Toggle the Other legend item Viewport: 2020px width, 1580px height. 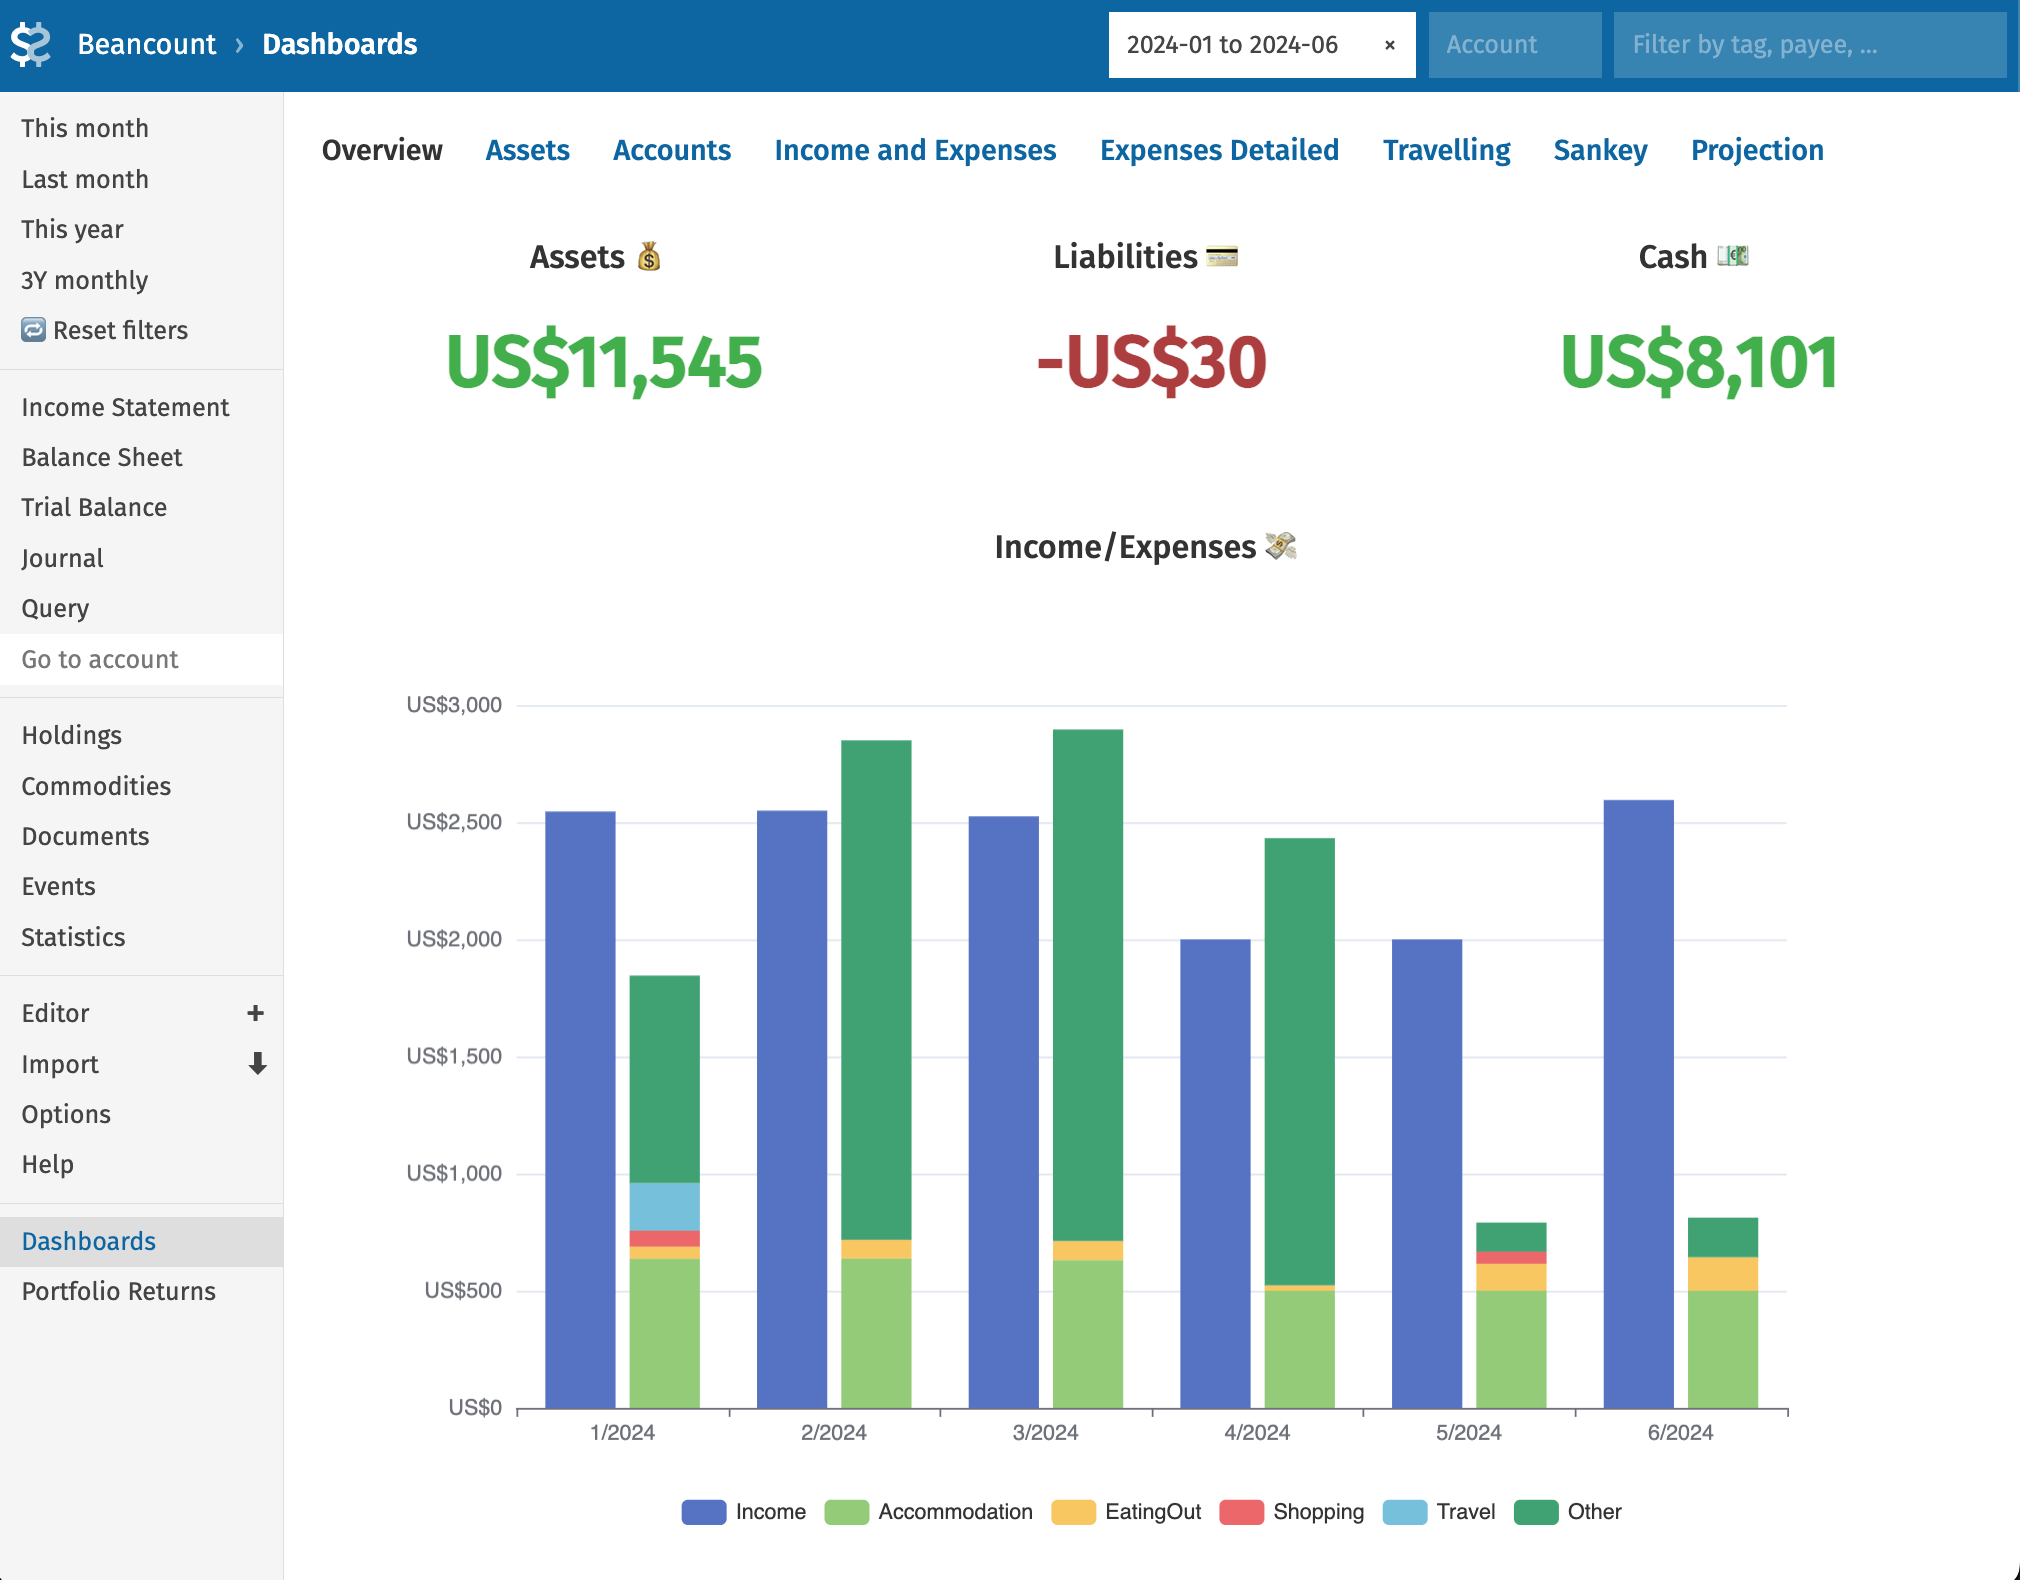(x=1567, y=1512)
